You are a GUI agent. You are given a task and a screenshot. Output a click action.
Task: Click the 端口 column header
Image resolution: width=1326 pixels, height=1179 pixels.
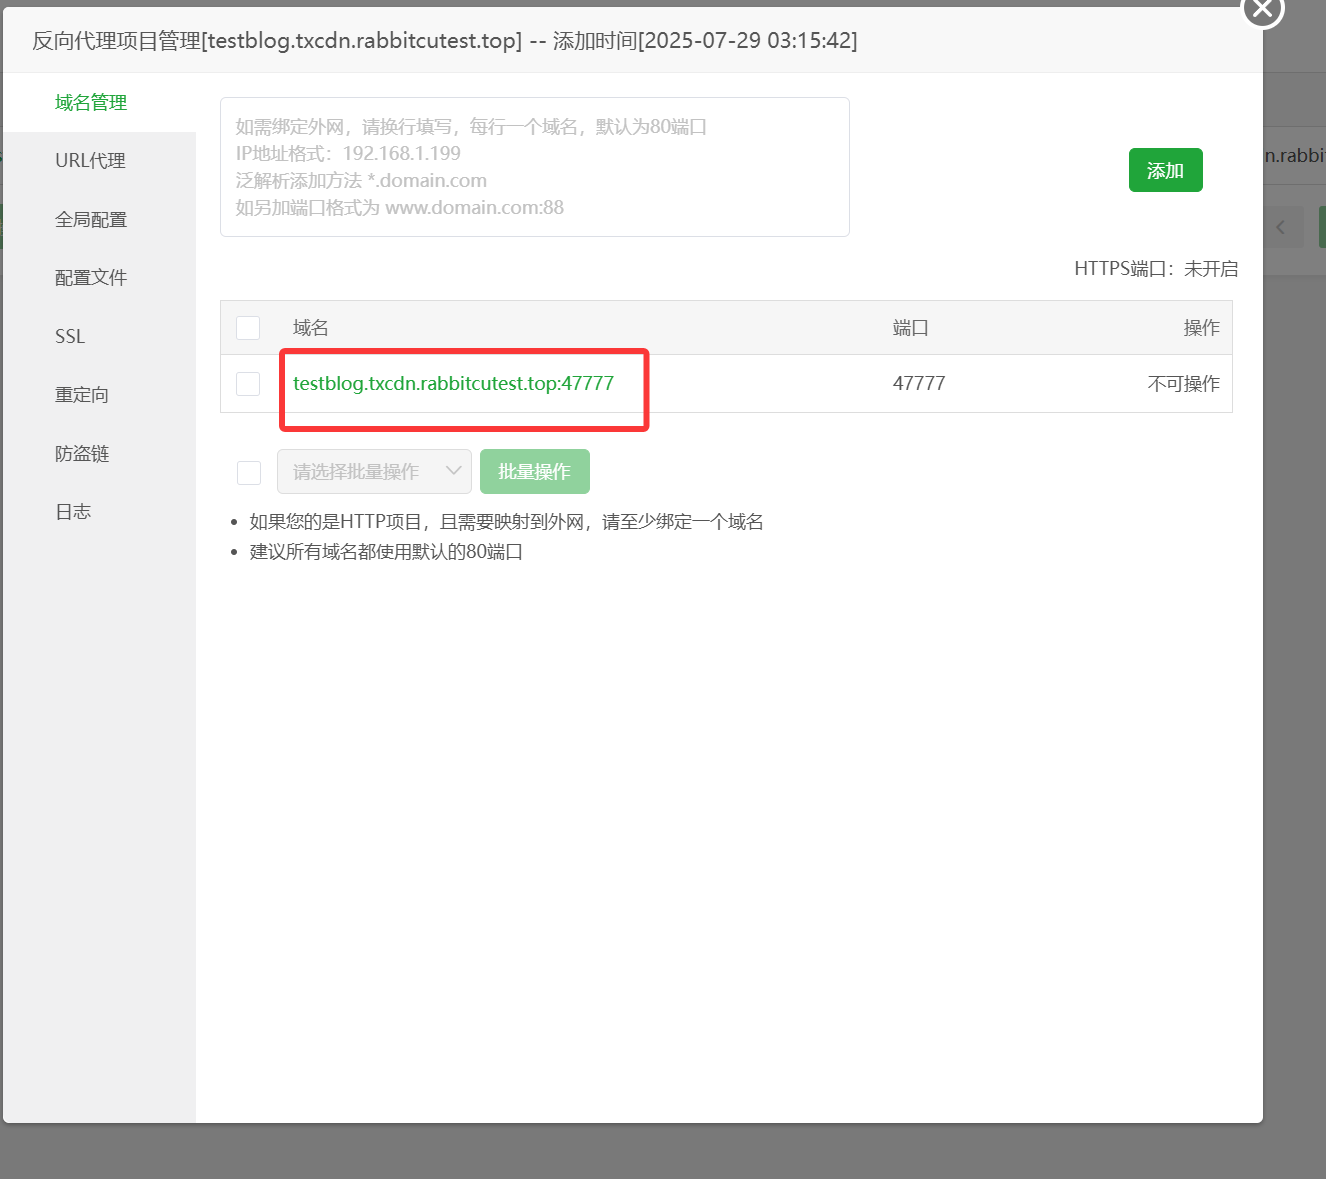(911, 328)
